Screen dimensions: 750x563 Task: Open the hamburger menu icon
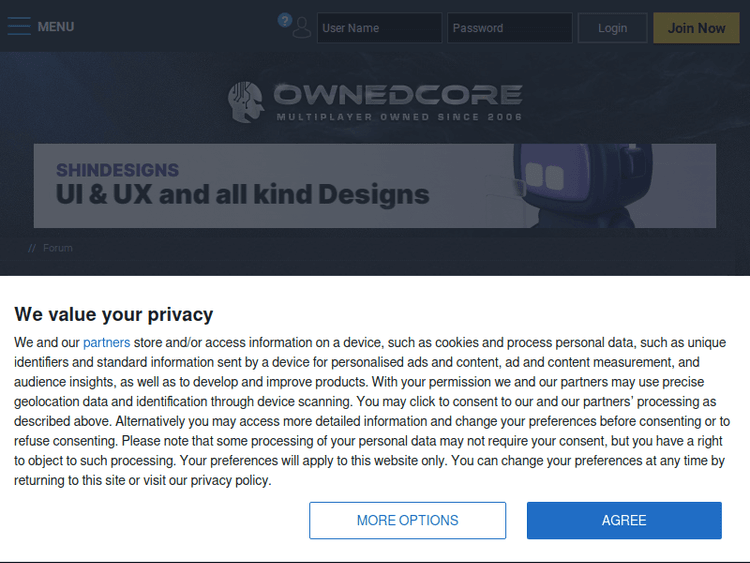[x=19, y=27]
